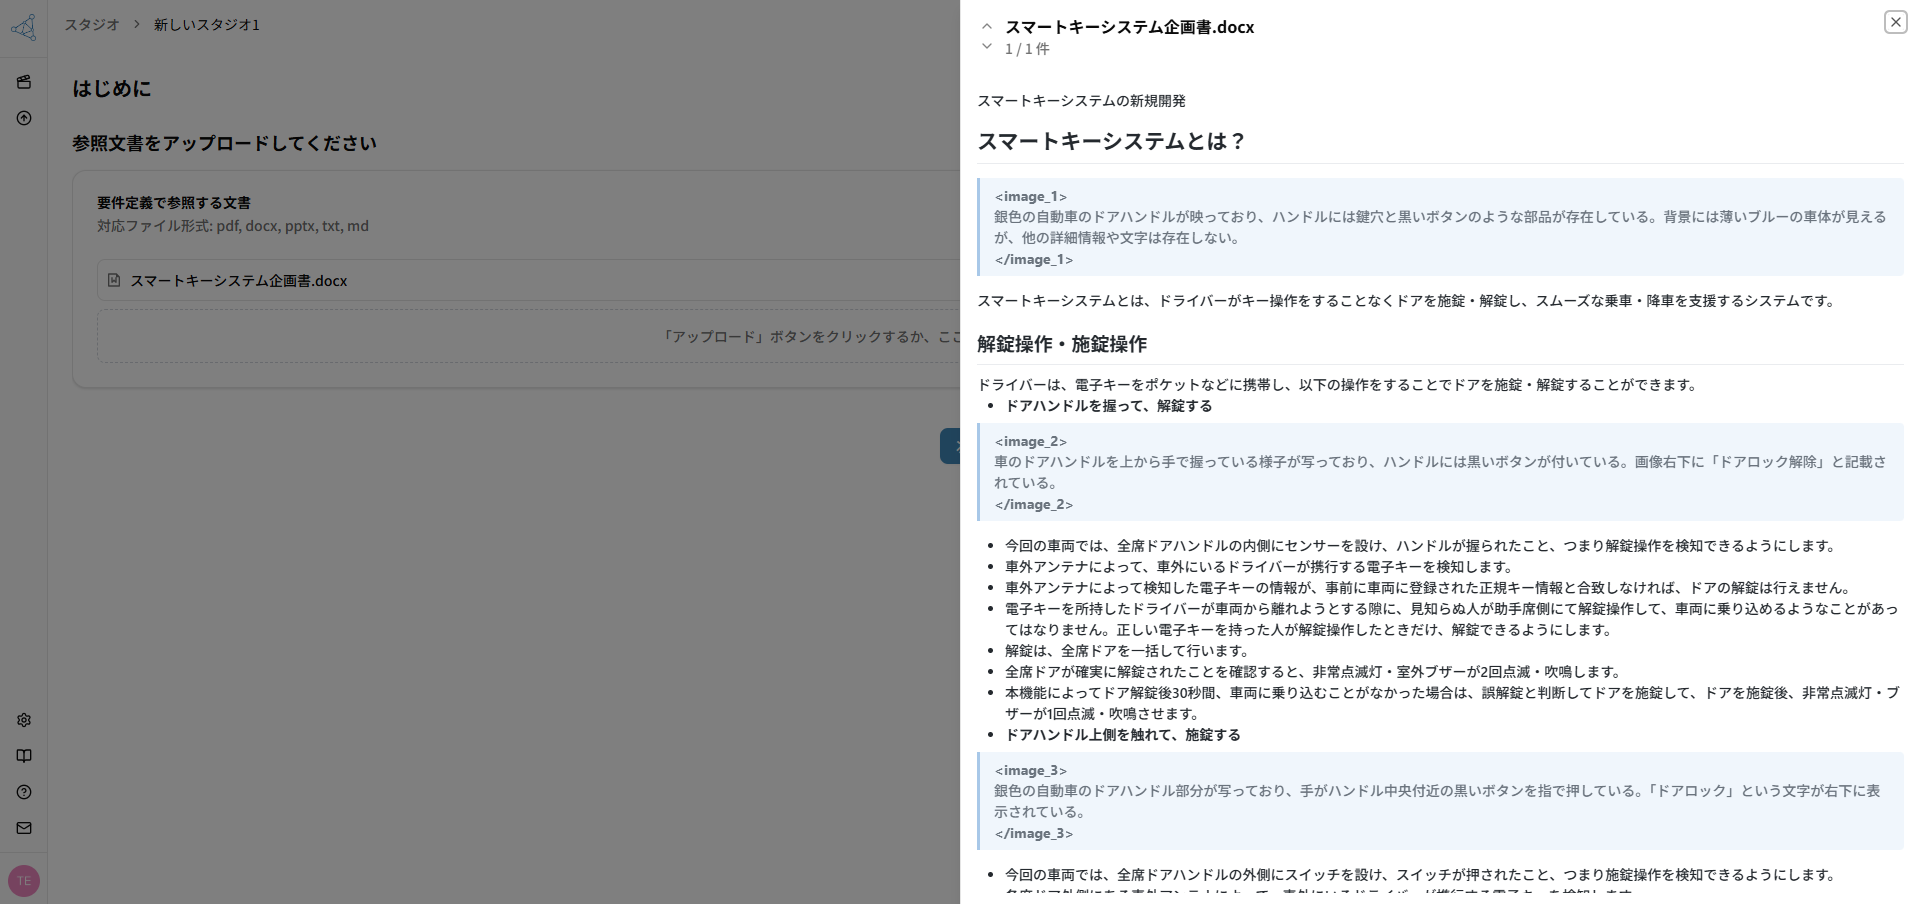Screen dimensions: 1918x904
Task: Open the TE user avatar menu
Action: point(23,881)
